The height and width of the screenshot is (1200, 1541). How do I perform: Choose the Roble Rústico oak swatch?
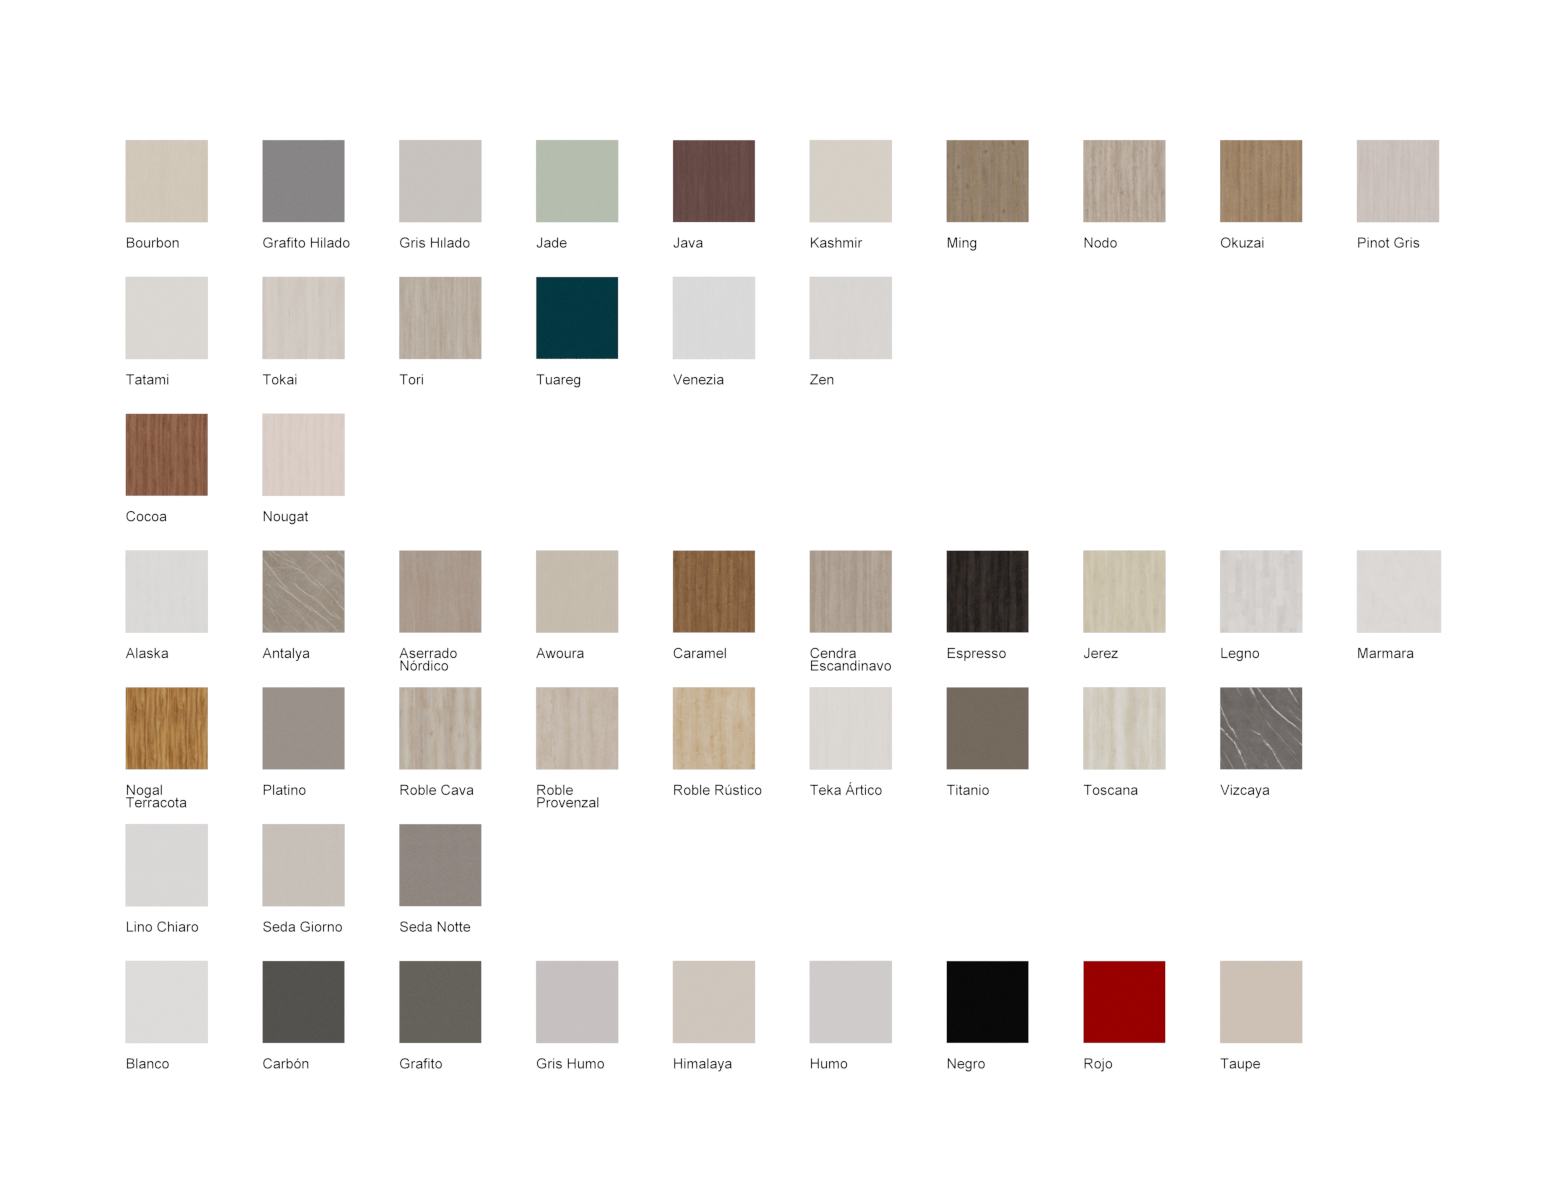[x=714, y=728]
